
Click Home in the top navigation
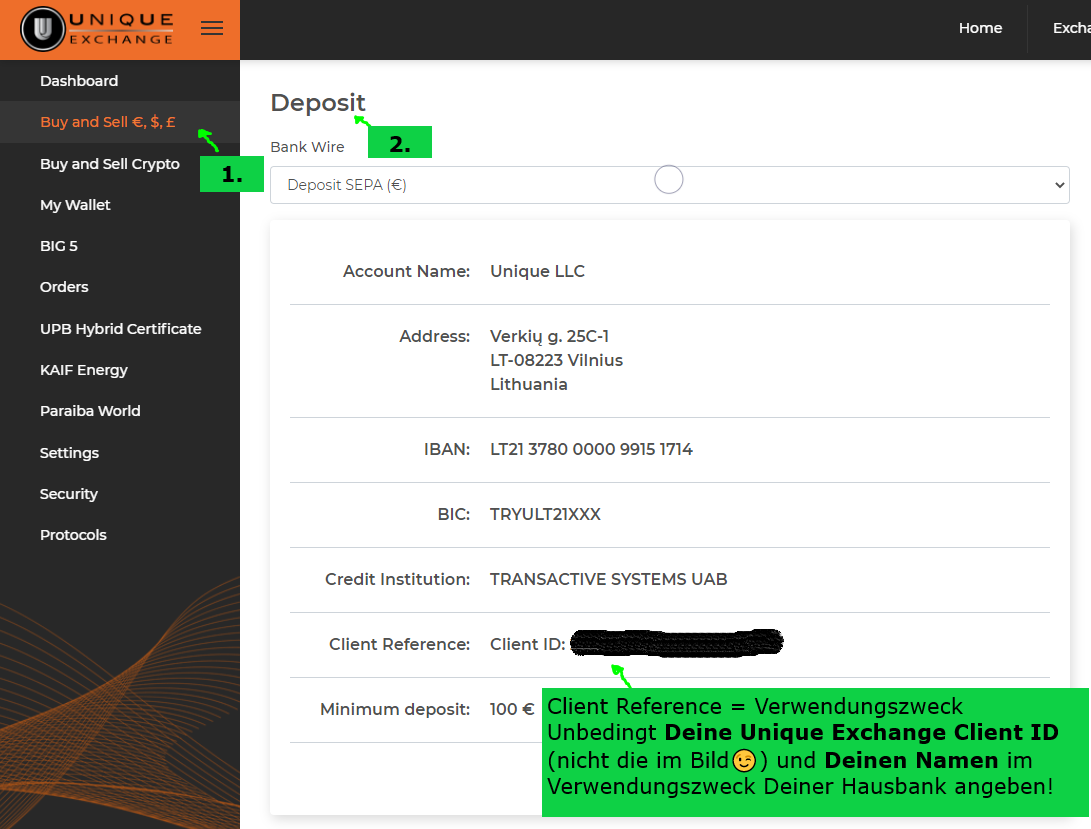tap(980, 28)
